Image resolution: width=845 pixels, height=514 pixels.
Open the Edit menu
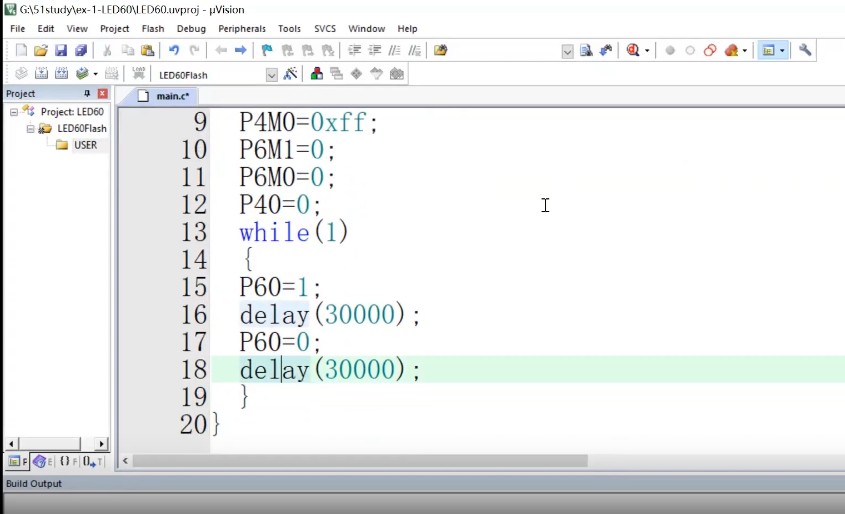point(45,29)
